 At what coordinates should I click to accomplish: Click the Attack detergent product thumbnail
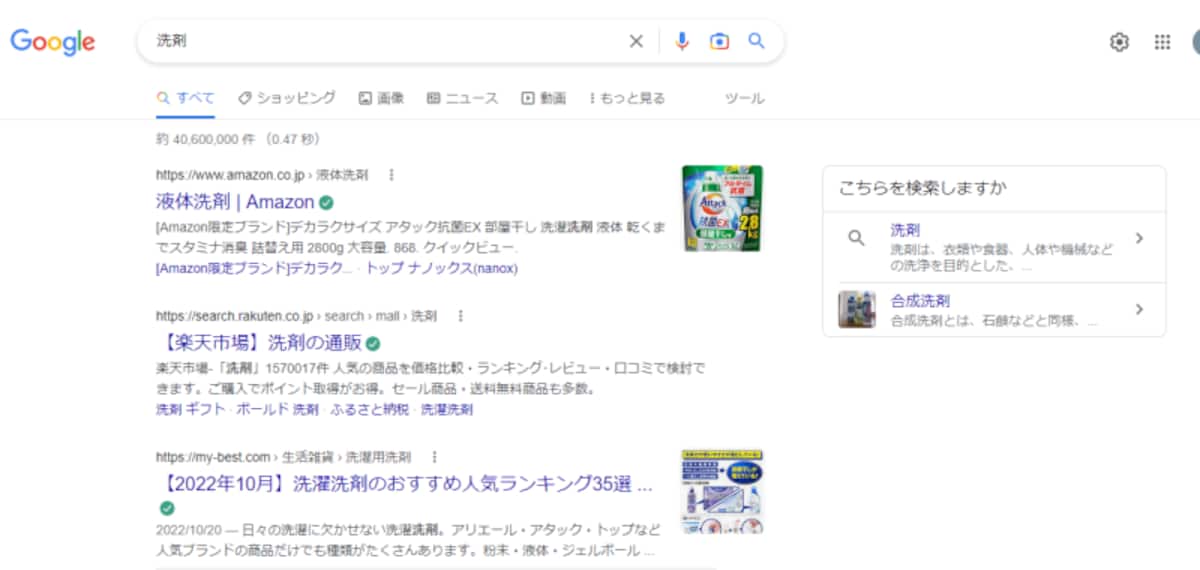(722, 208)
